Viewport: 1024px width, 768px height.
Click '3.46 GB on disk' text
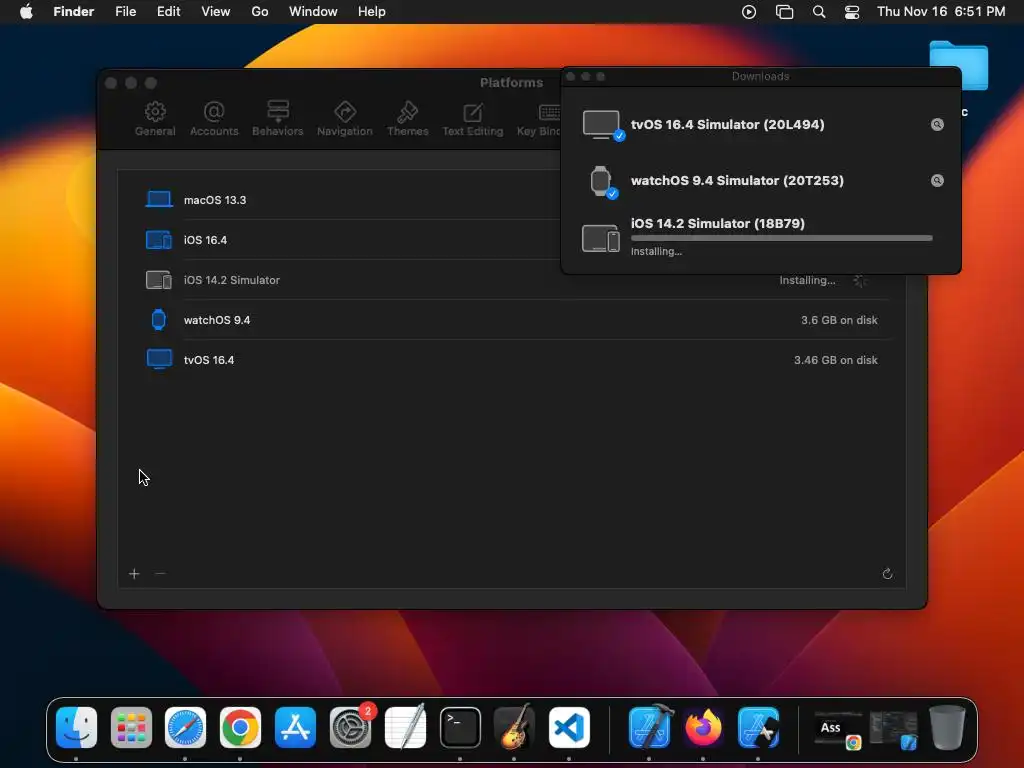pyautogui.click(x=835, y=360)
